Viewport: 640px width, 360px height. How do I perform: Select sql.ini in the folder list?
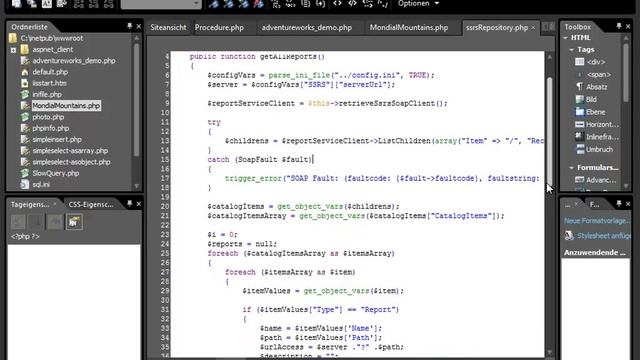[41, 184]
